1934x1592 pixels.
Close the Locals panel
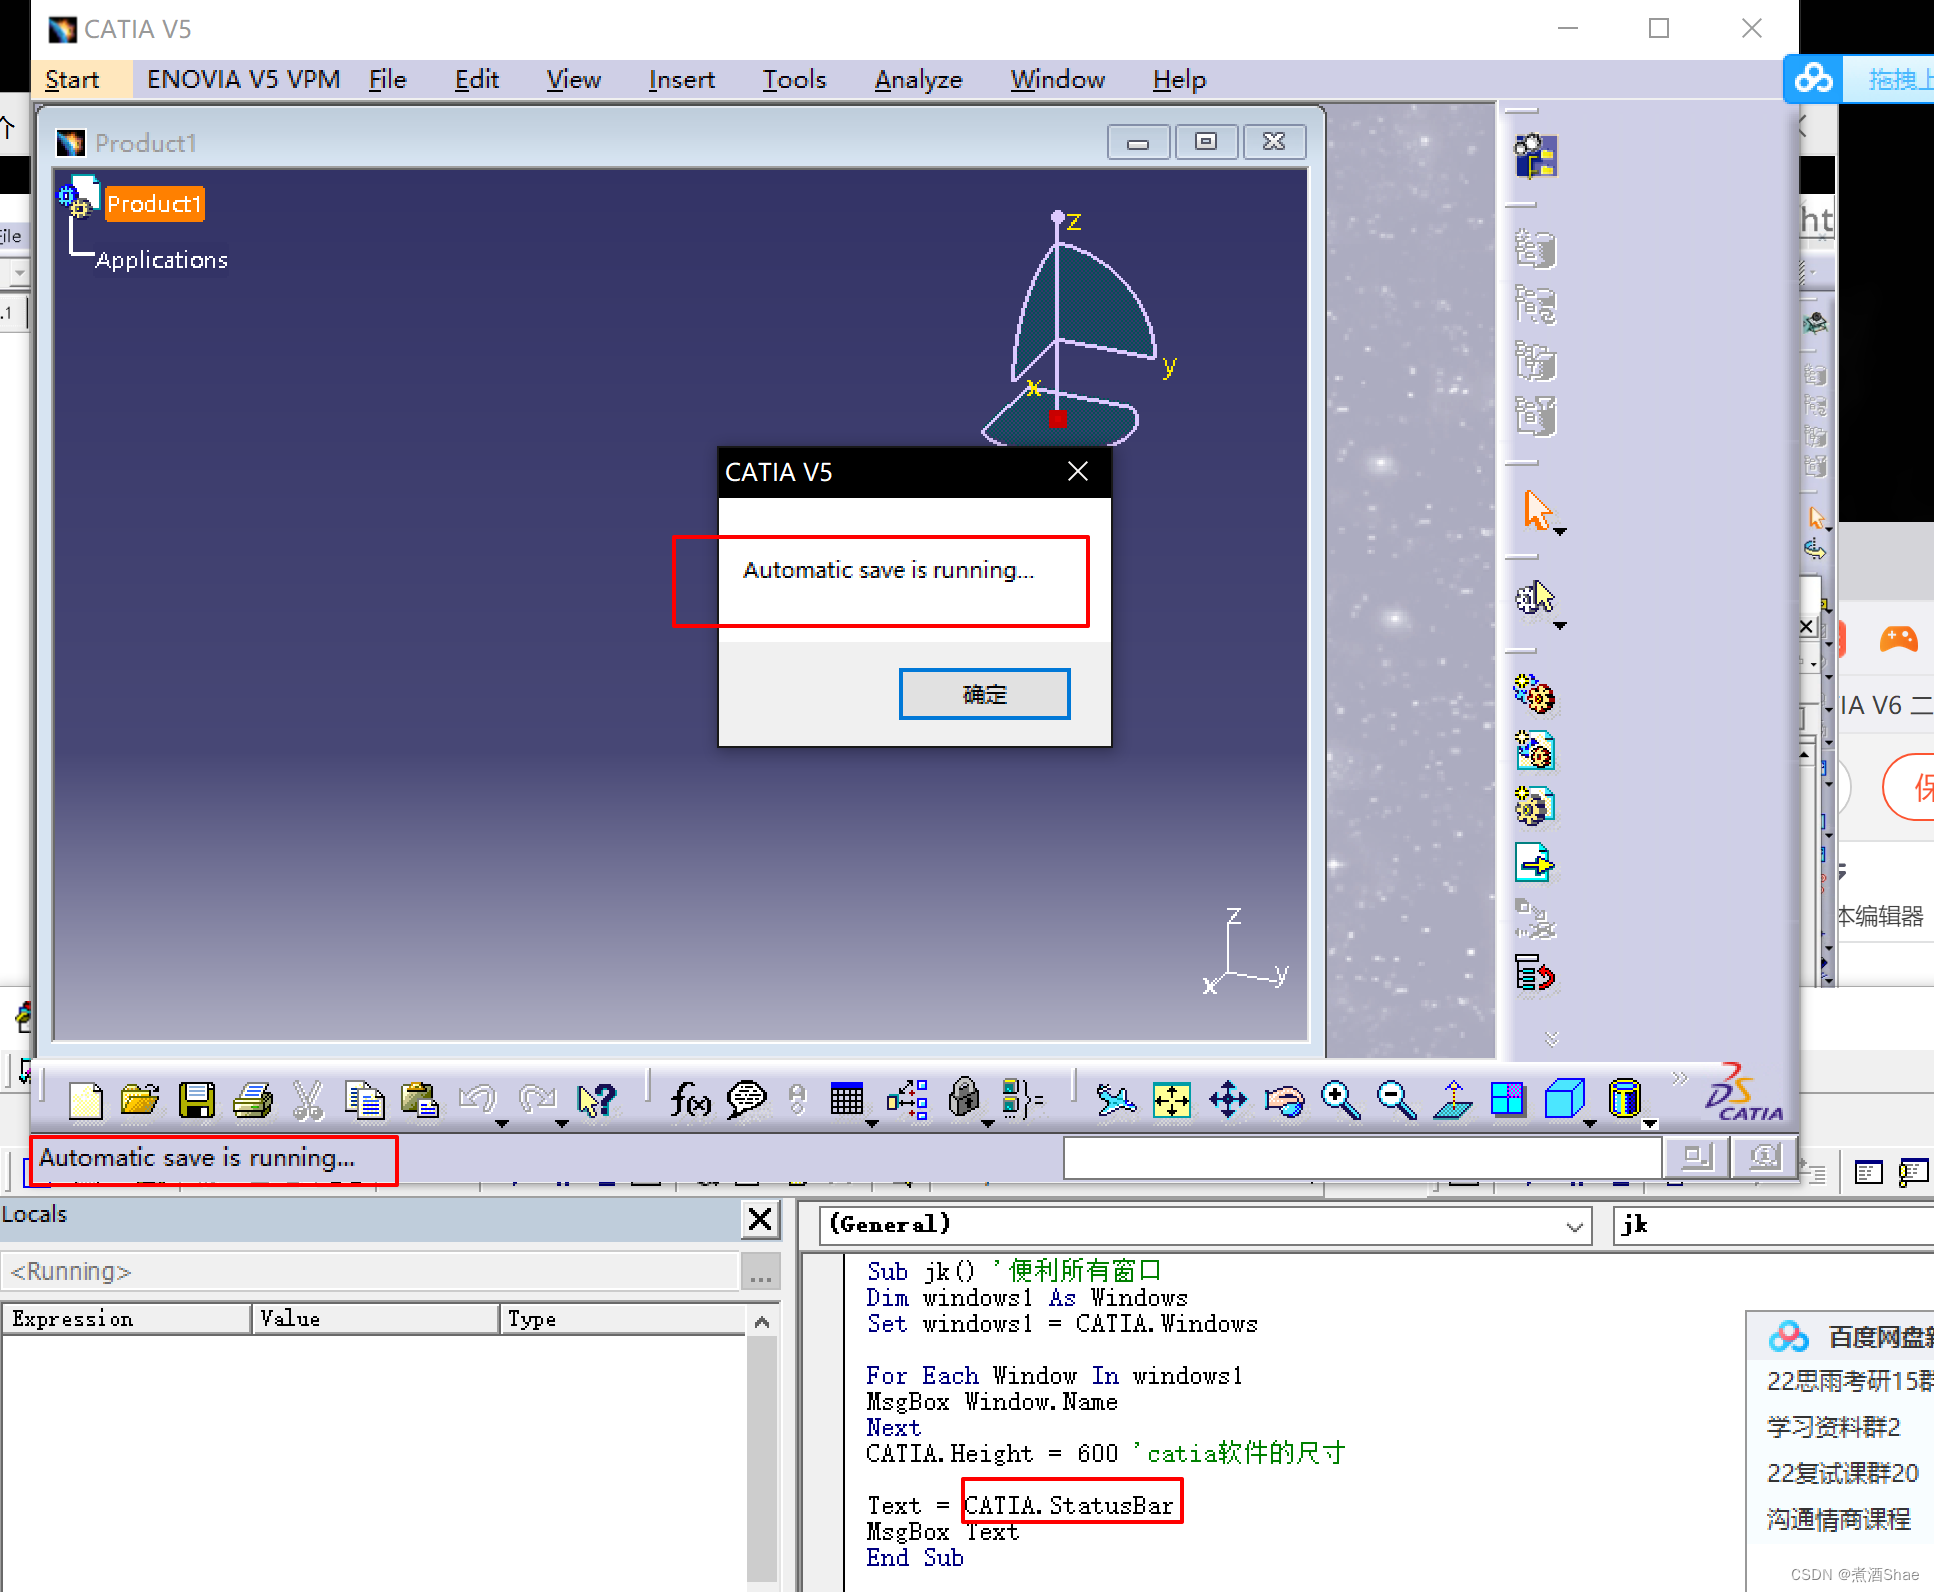tap(760, 1219)
